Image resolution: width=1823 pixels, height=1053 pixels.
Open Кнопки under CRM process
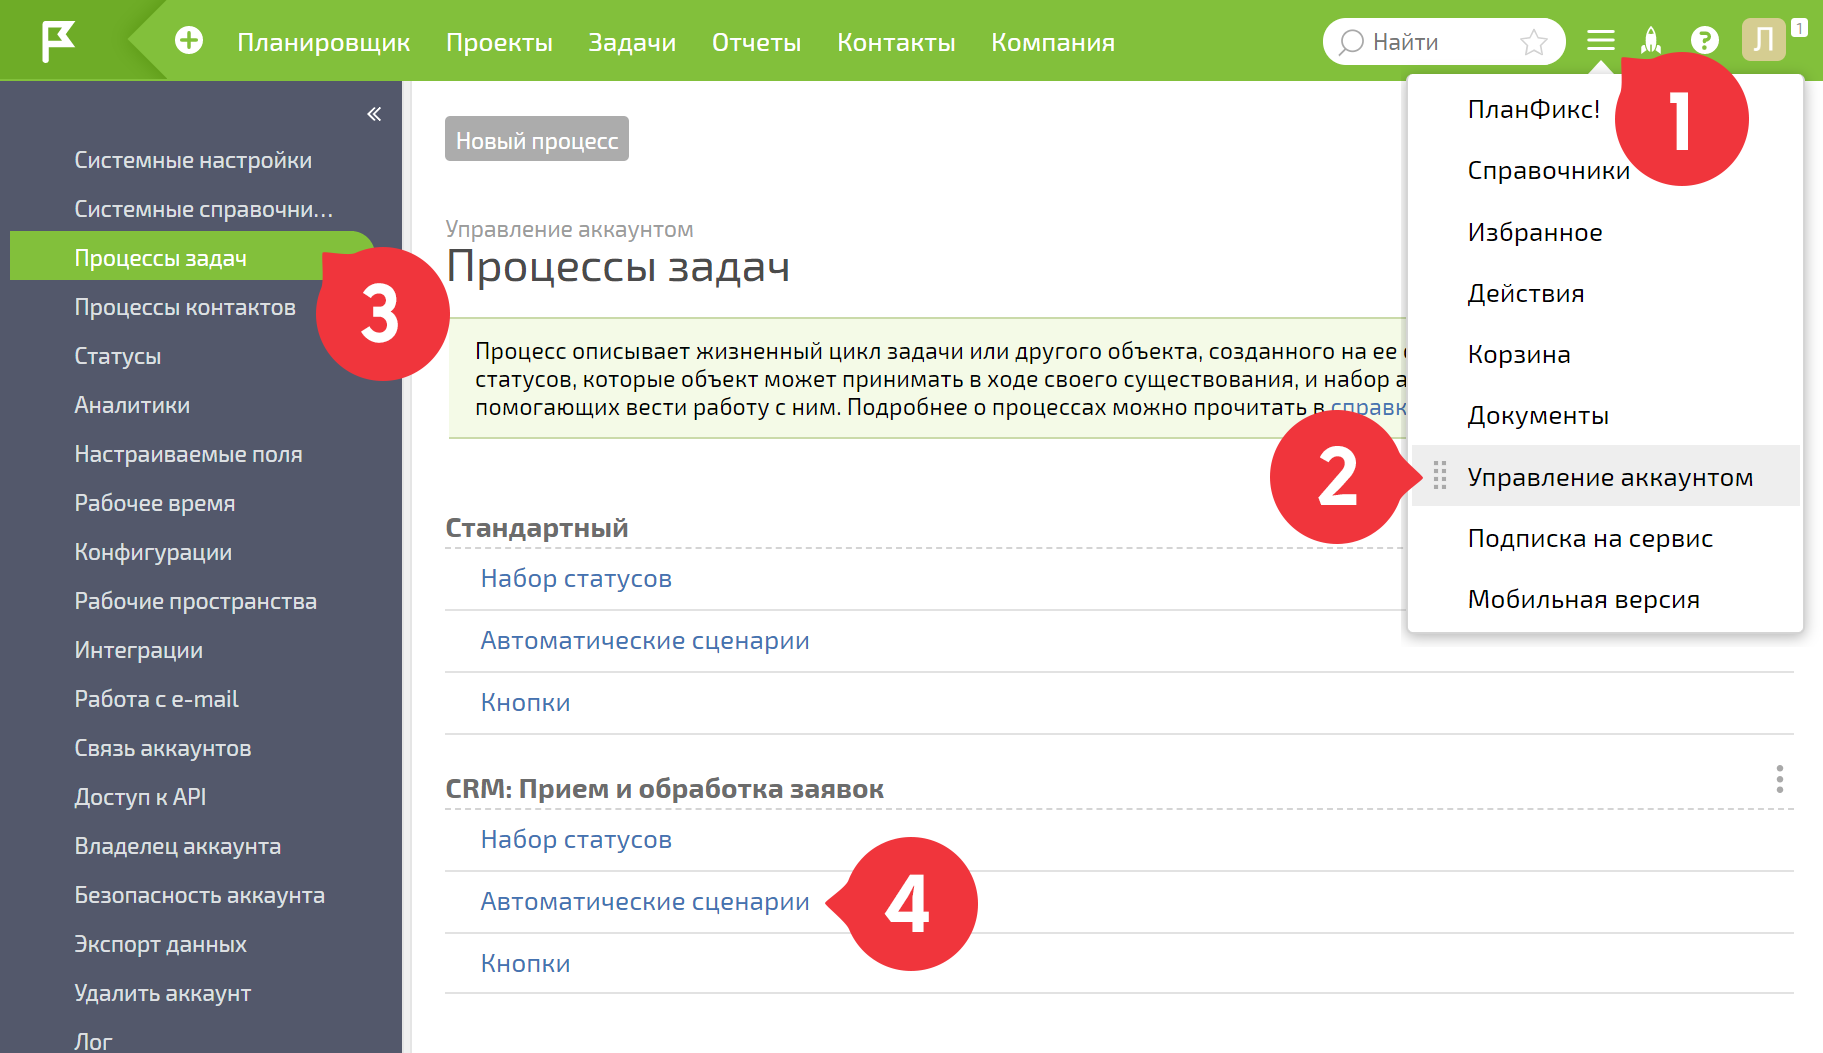tap(526, 964)
